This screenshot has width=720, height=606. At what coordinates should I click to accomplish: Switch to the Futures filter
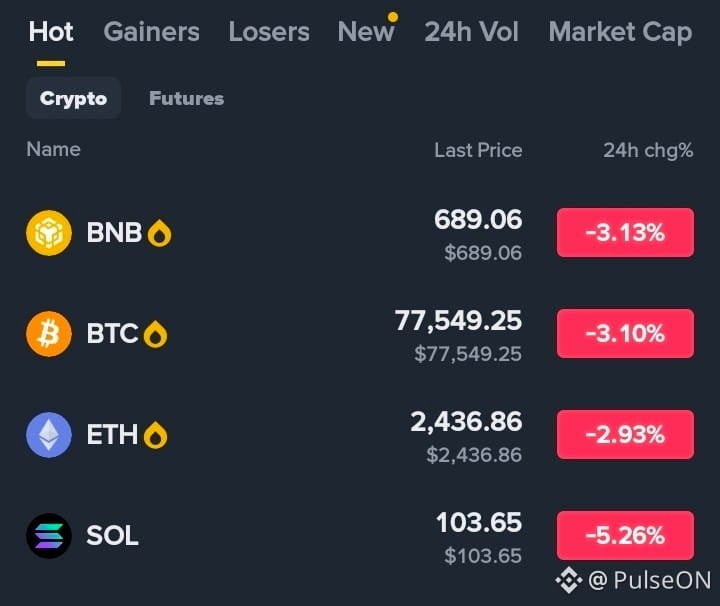pos(186,98)
